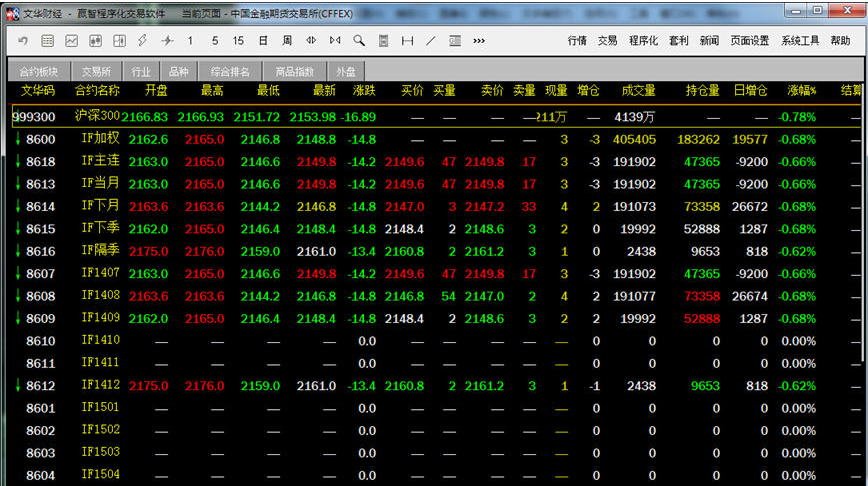Open the line chart view icon
Image resolution: width=868 pixels, height=486 pixels.
[71, 41]
